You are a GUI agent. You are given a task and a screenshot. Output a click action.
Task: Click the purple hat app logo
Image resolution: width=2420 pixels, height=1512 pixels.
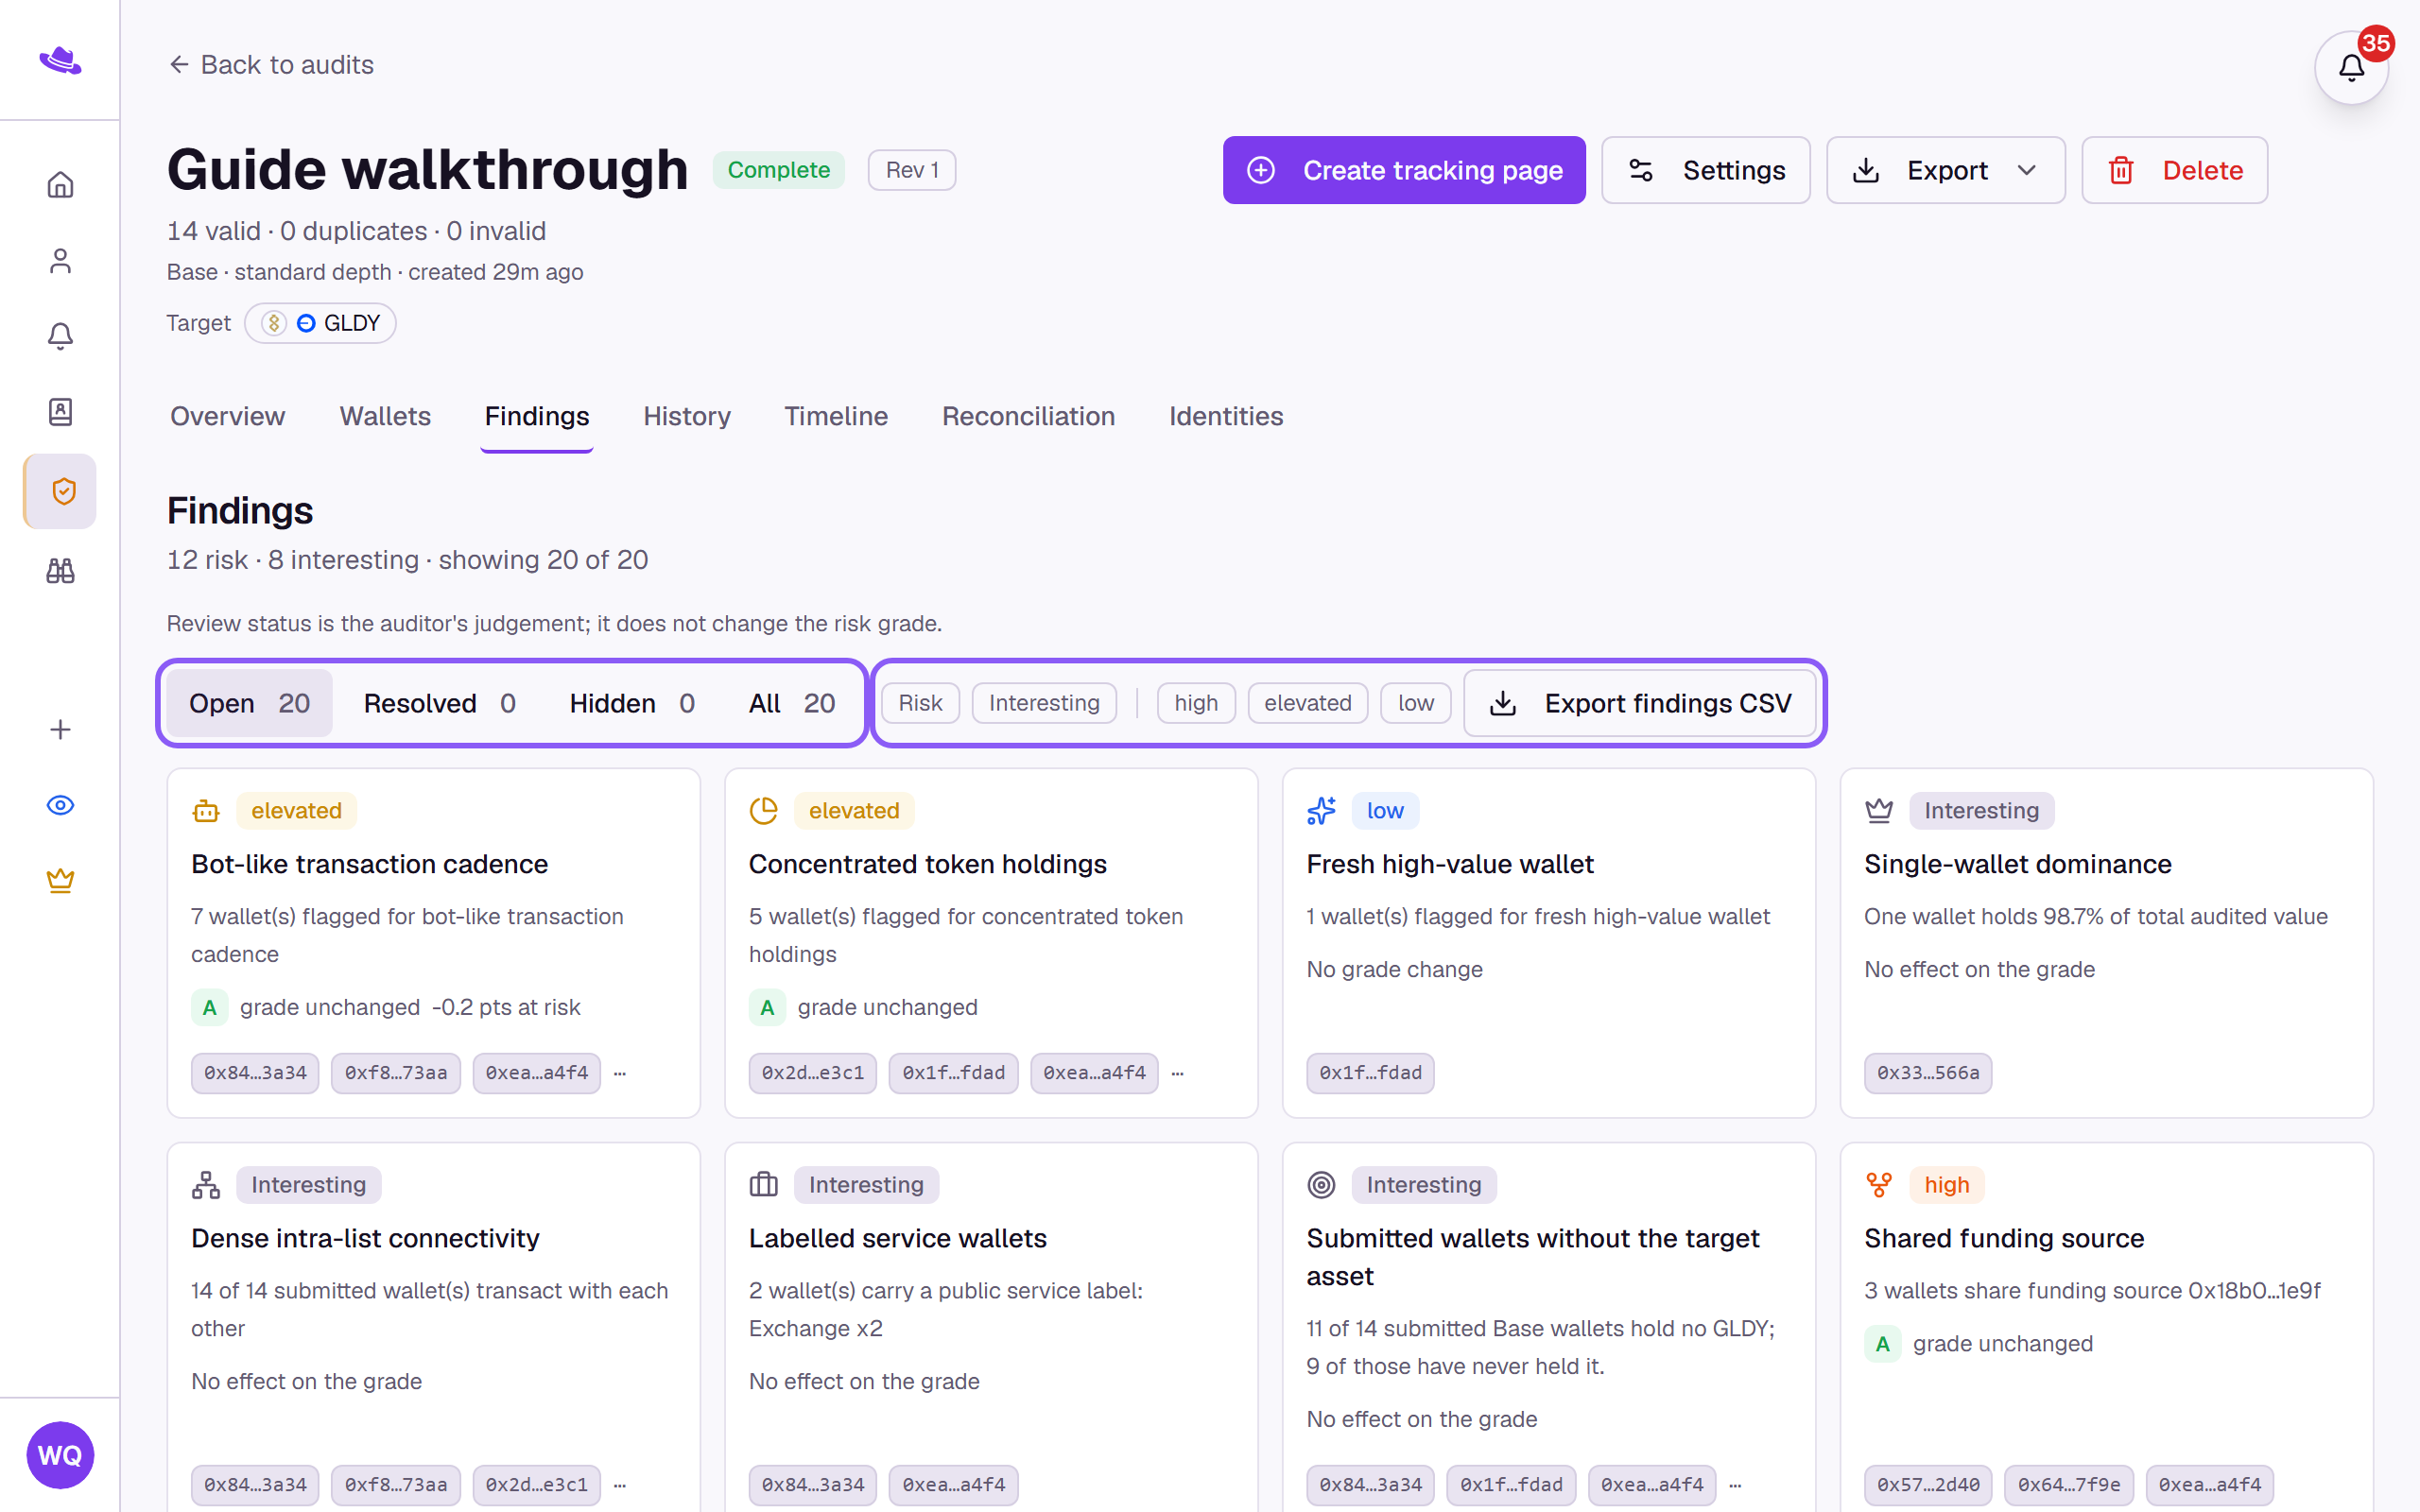(60, 60)
